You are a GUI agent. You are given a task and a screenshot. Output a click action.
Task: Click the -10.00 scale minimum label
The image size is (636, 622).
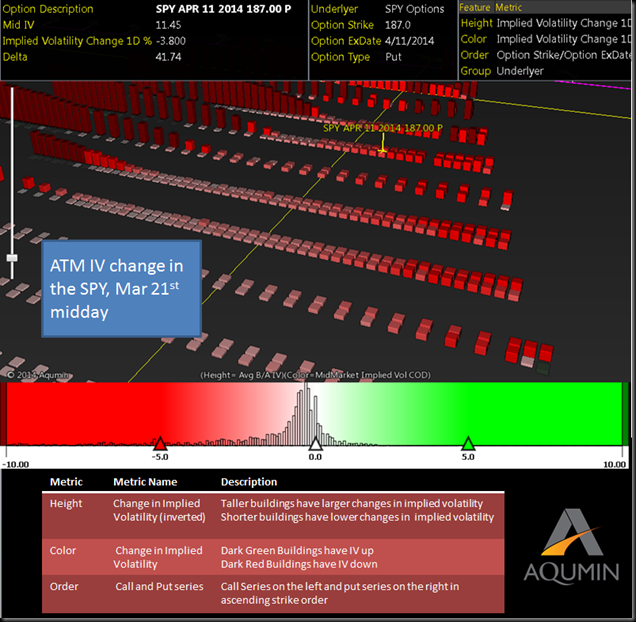tap(16, 465)
